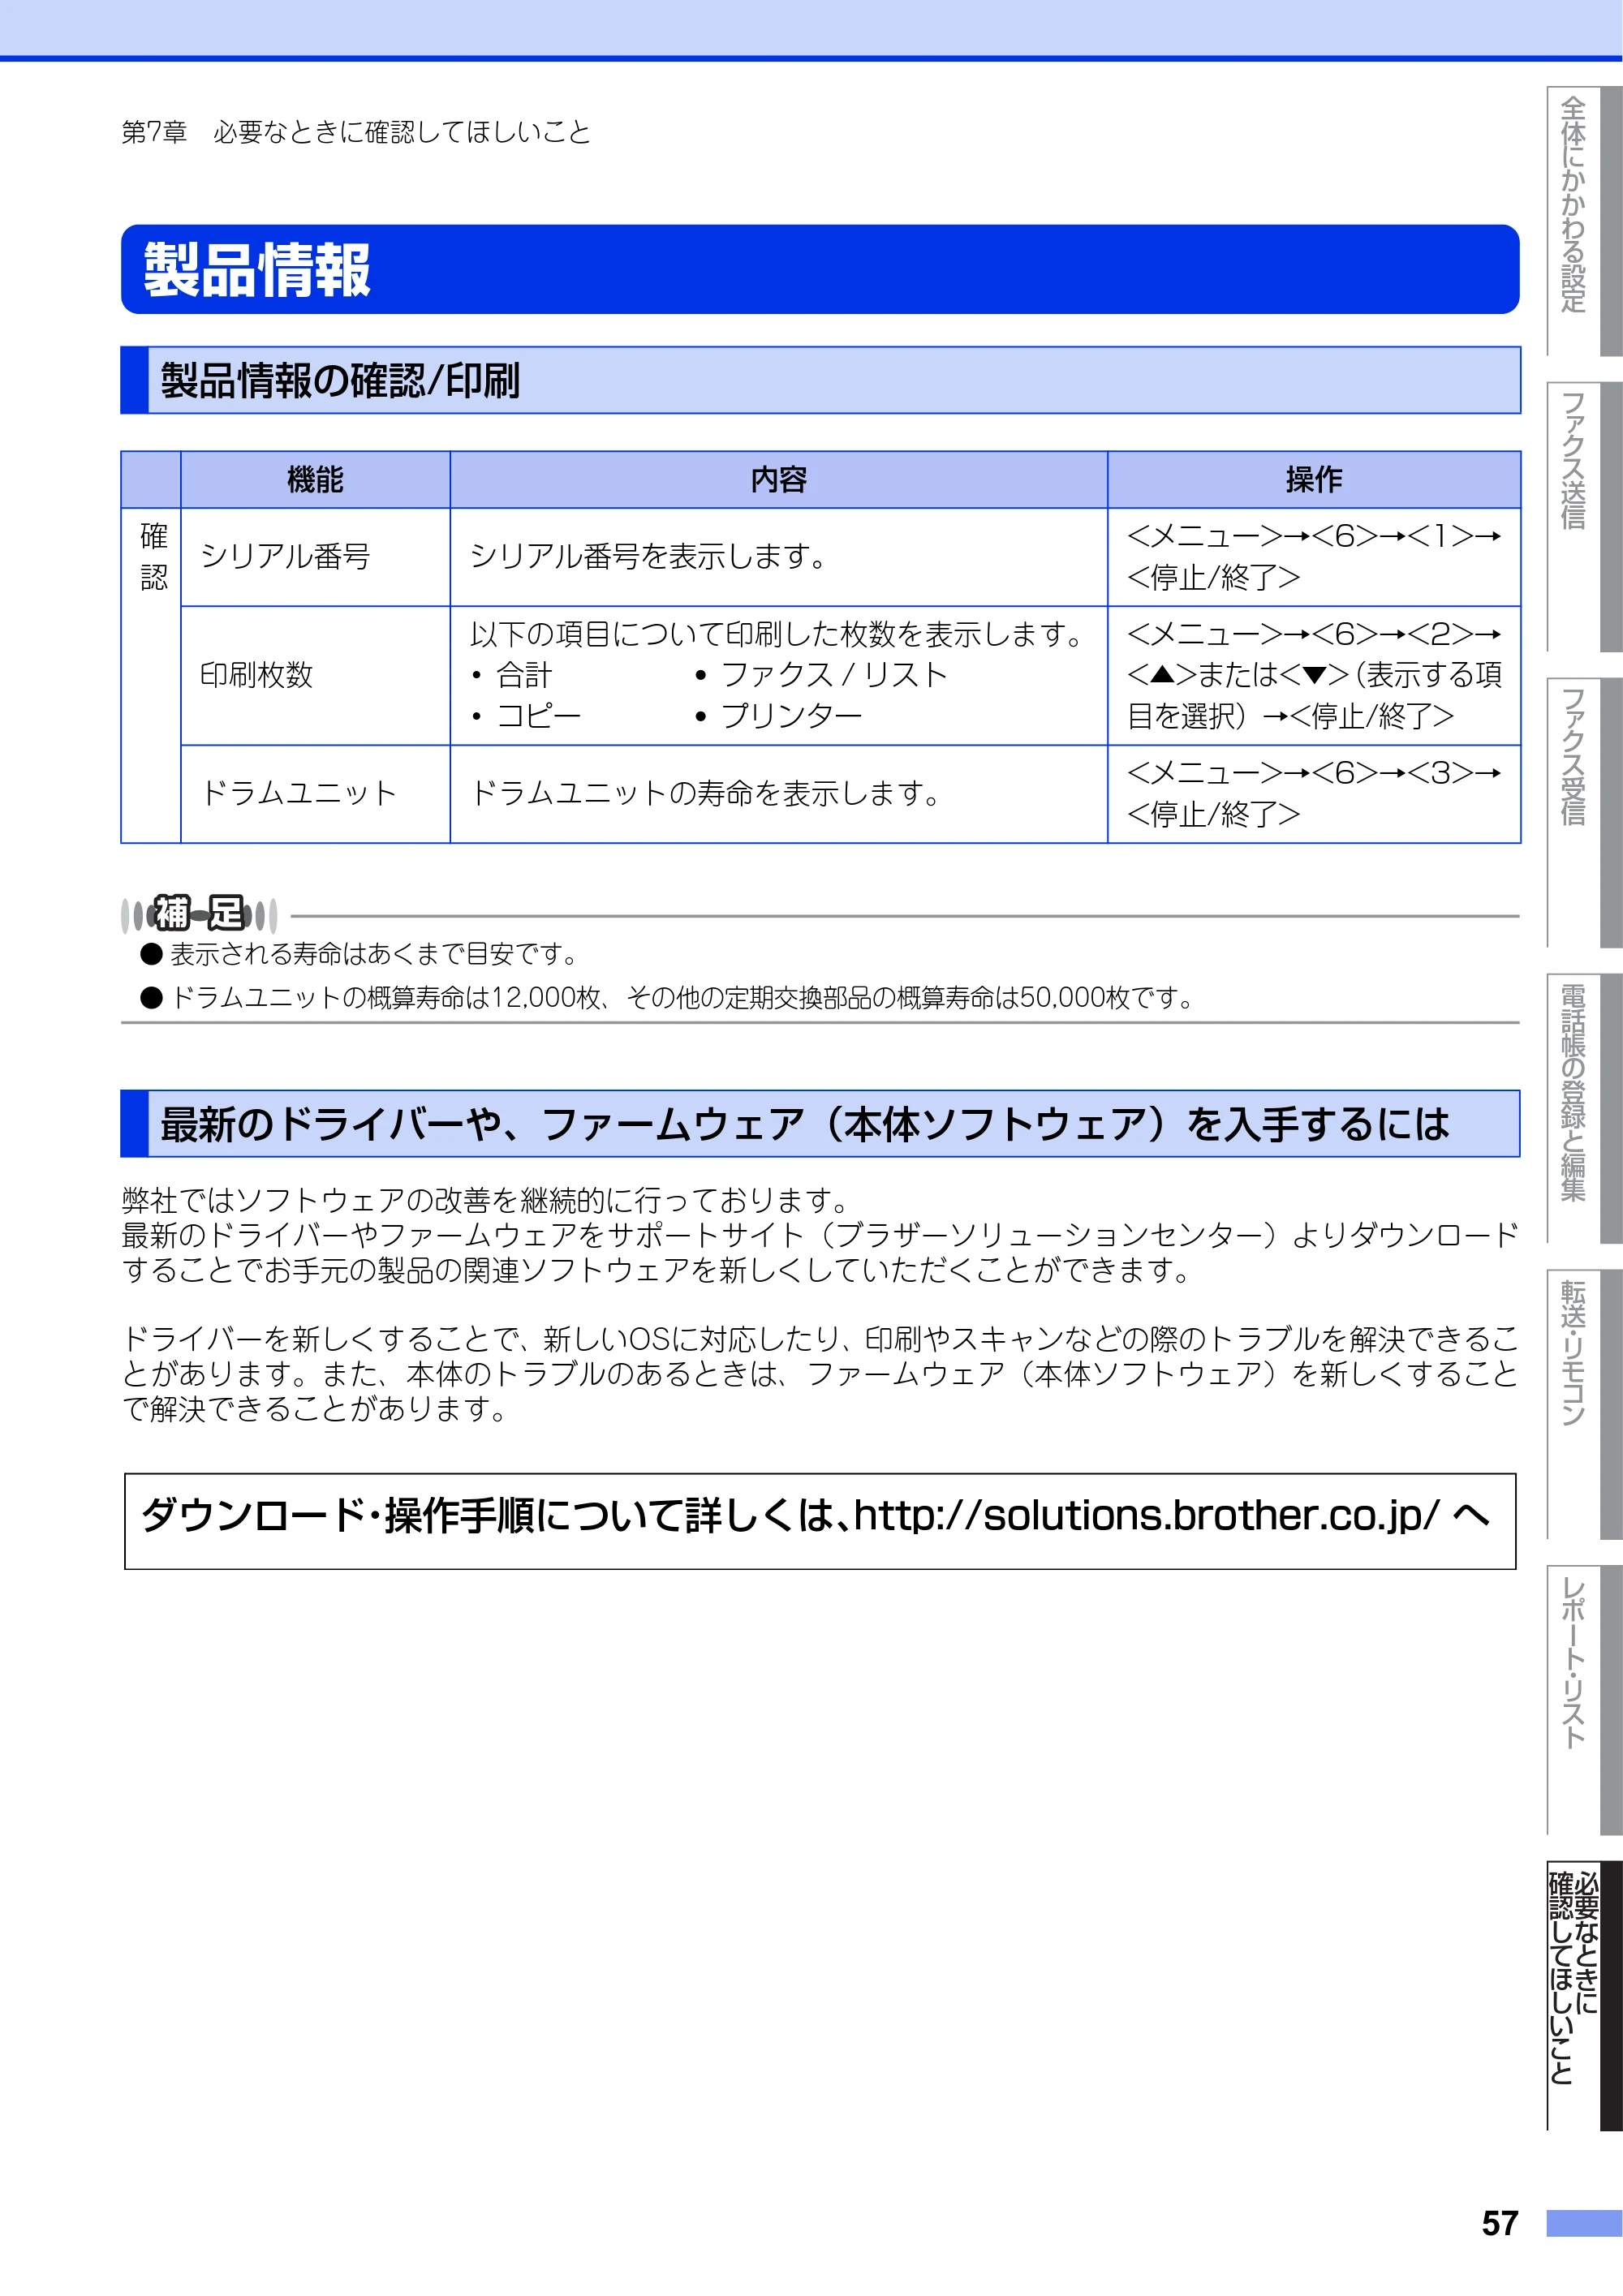Click paragraph starting ドライバーを新しくすることで
1623x2296 pixels.
820,1374
